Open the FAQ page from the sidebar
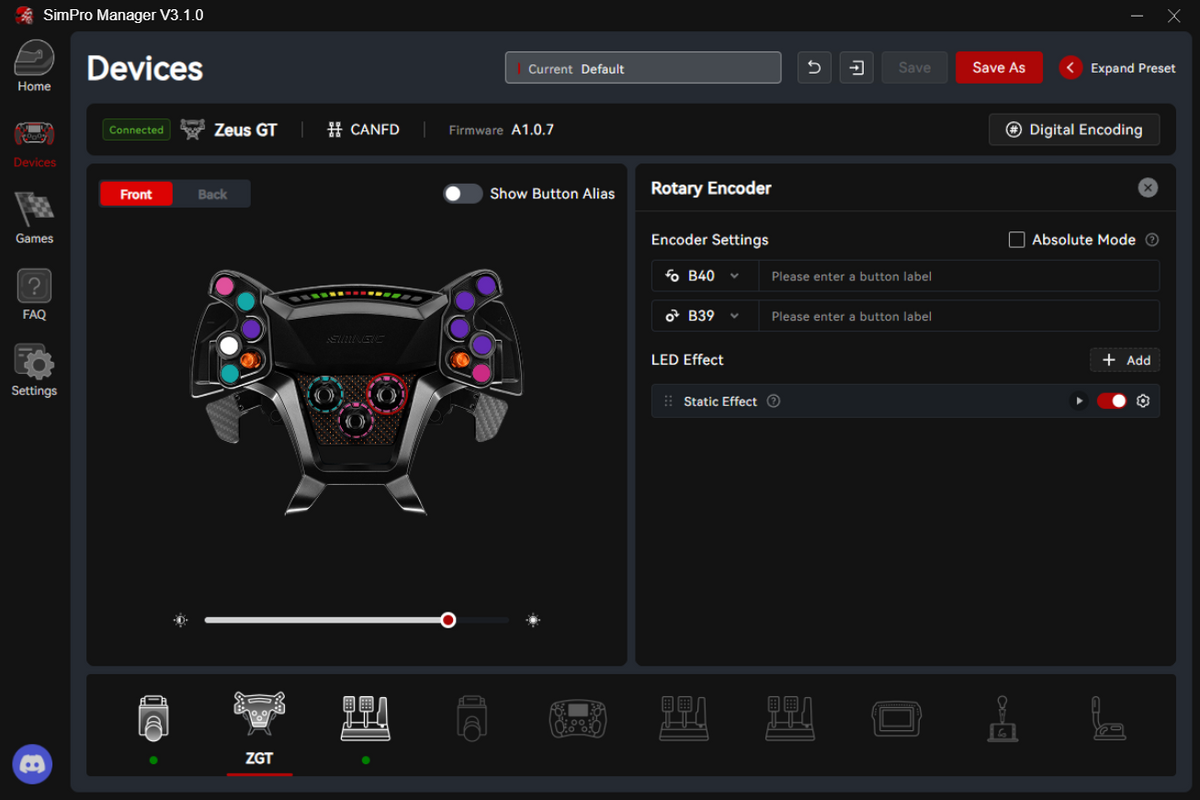The width and height of the screenshot is (1200, 800). coord(34,295)
